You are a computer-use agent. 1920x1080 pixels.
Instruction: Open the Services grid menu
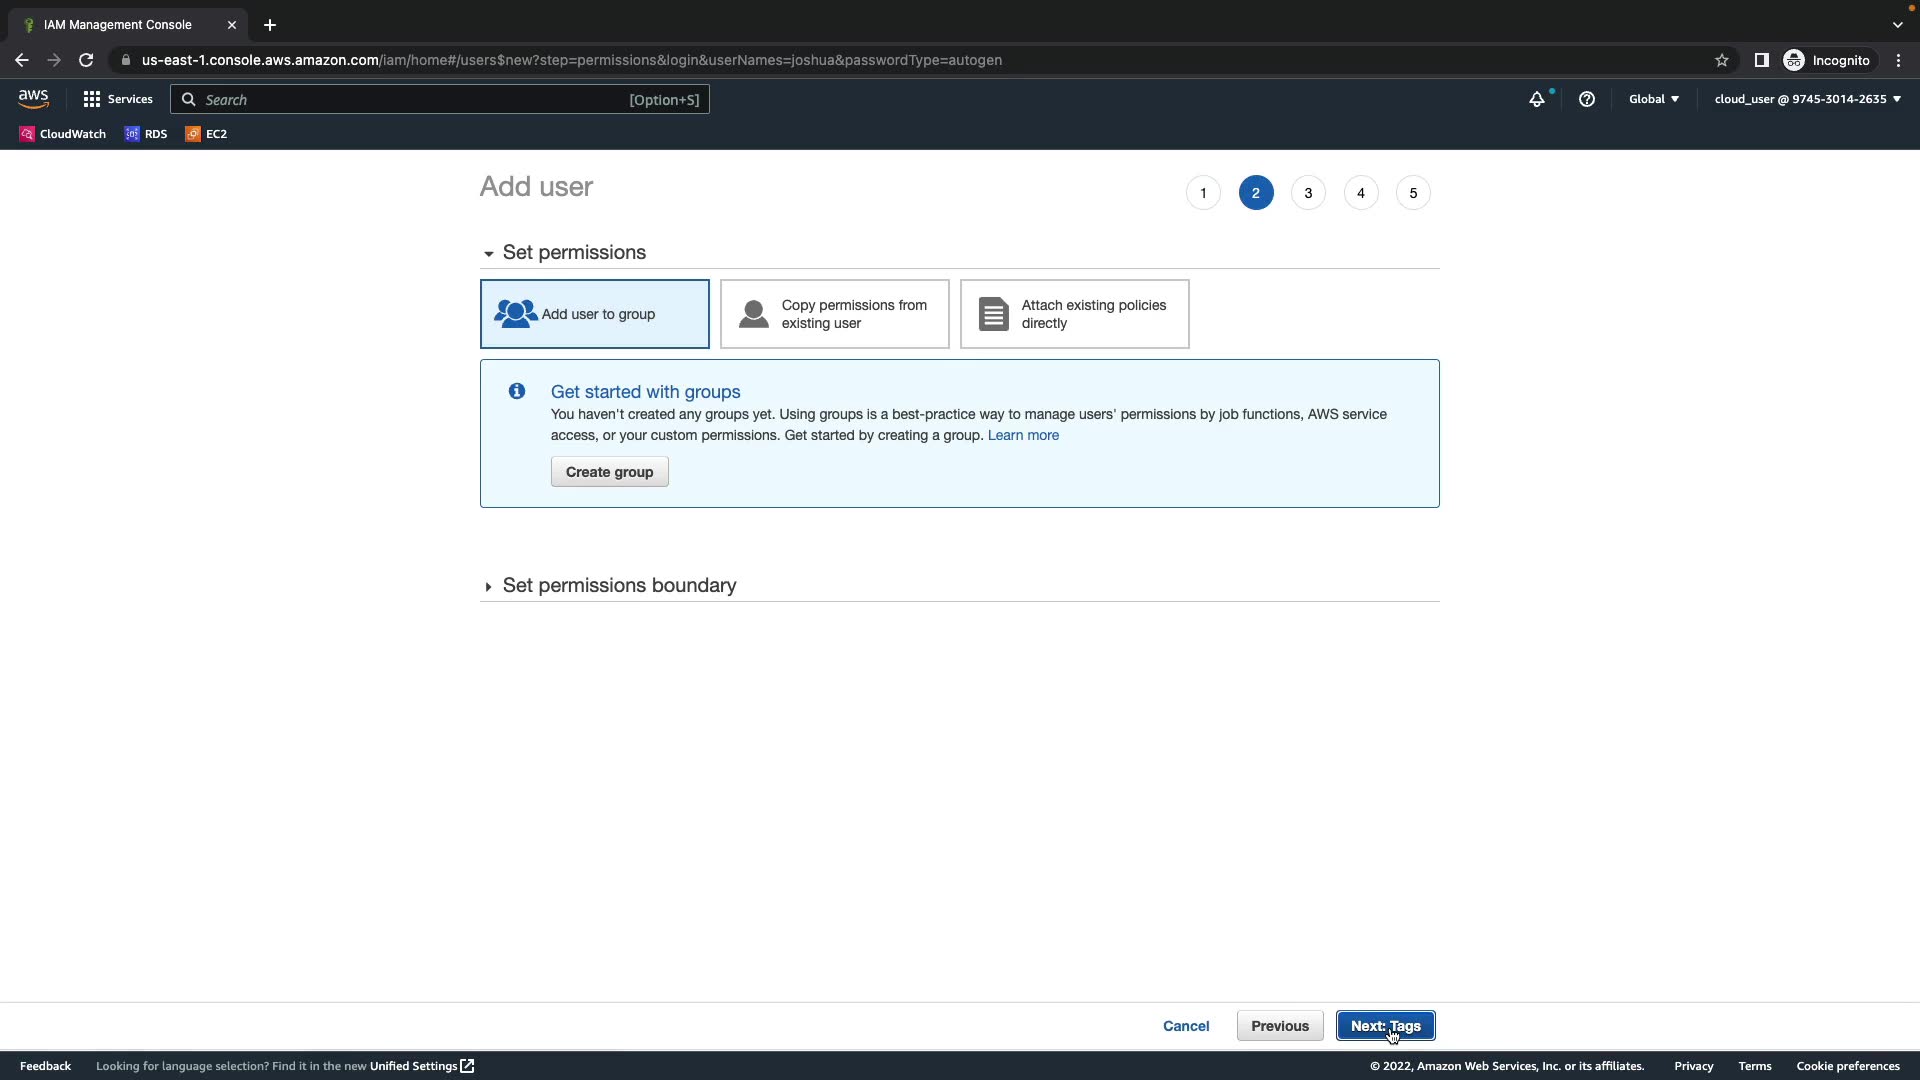[118, 99]
